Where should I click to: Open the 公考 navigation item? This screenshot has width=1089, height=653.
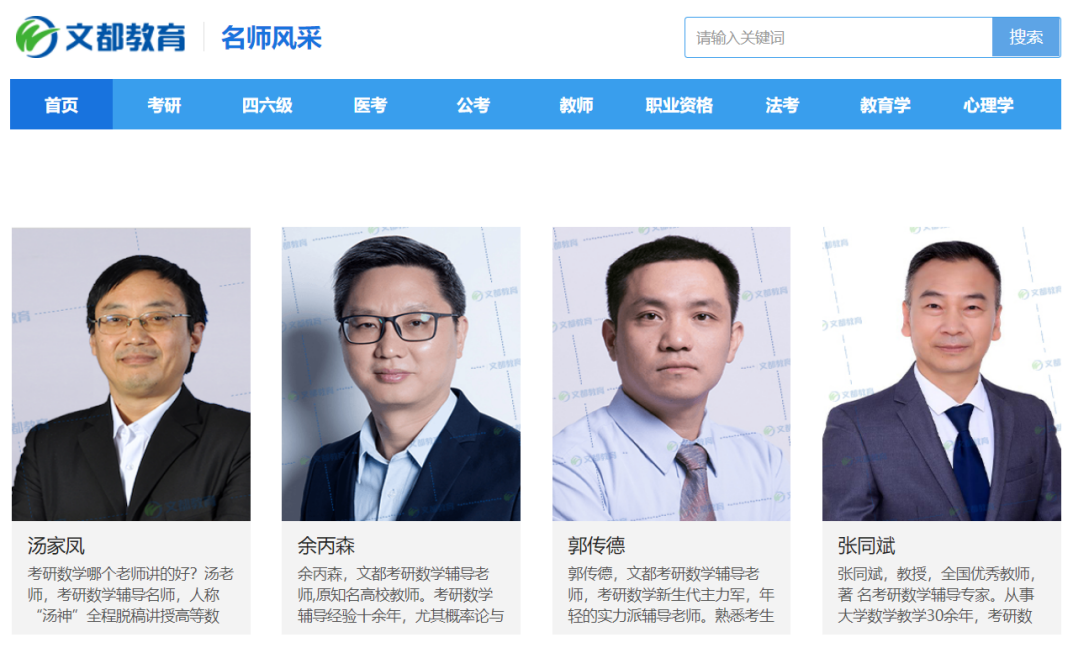[473, 105]
